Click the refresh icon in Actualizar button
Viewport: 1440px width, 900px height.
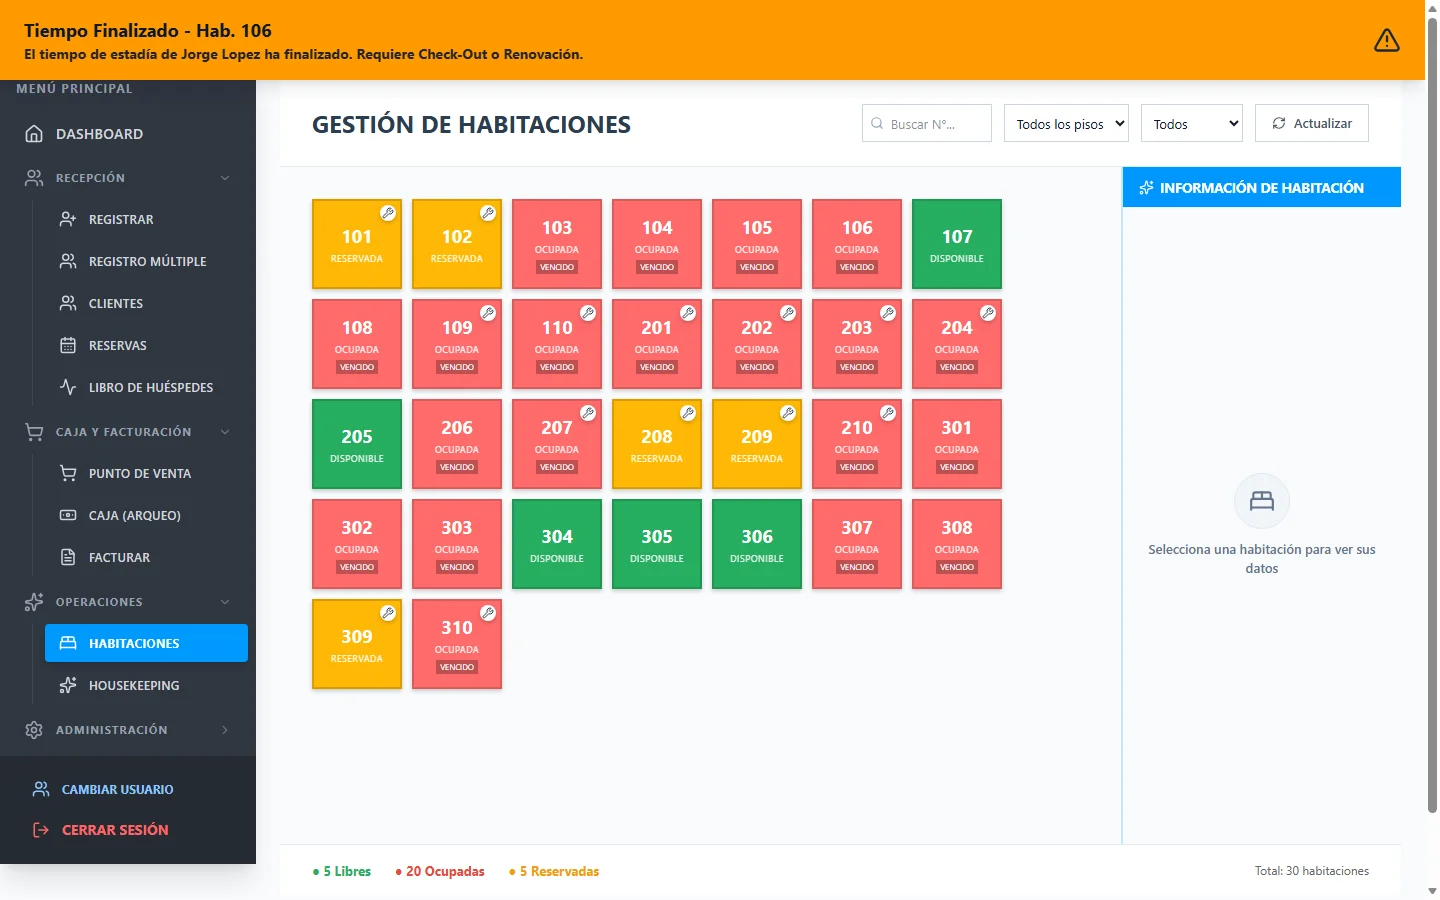(x=1279, y=123)
